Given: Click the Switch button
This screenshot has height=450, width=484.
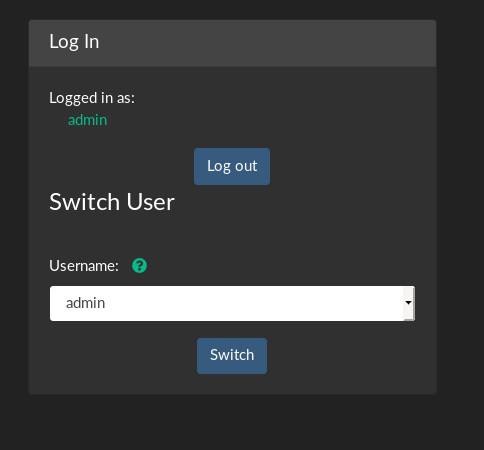Looking at the screenshot, I should click(x=232, y=356).
